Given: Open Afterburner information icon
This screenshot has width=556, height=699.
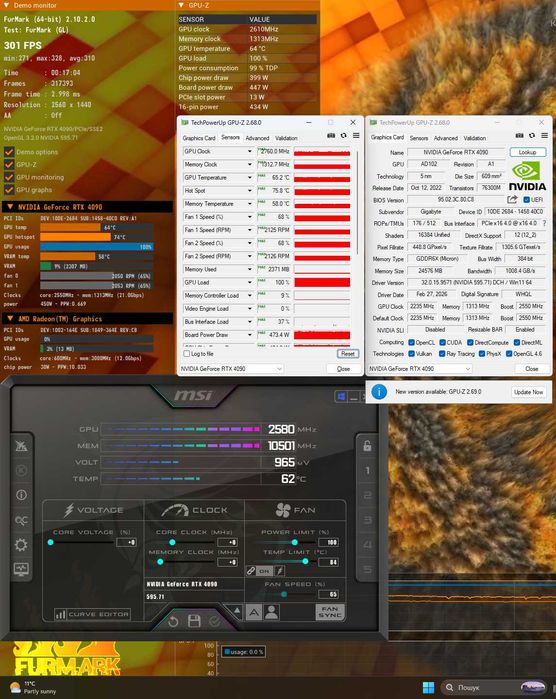Looking at the screenshot, I should point(21,495).
